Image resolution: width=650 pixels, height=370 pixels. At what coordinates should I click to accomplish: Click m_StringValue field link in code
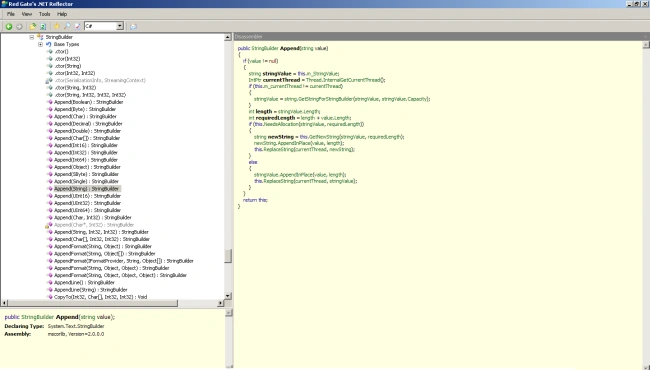pos(322,74)
